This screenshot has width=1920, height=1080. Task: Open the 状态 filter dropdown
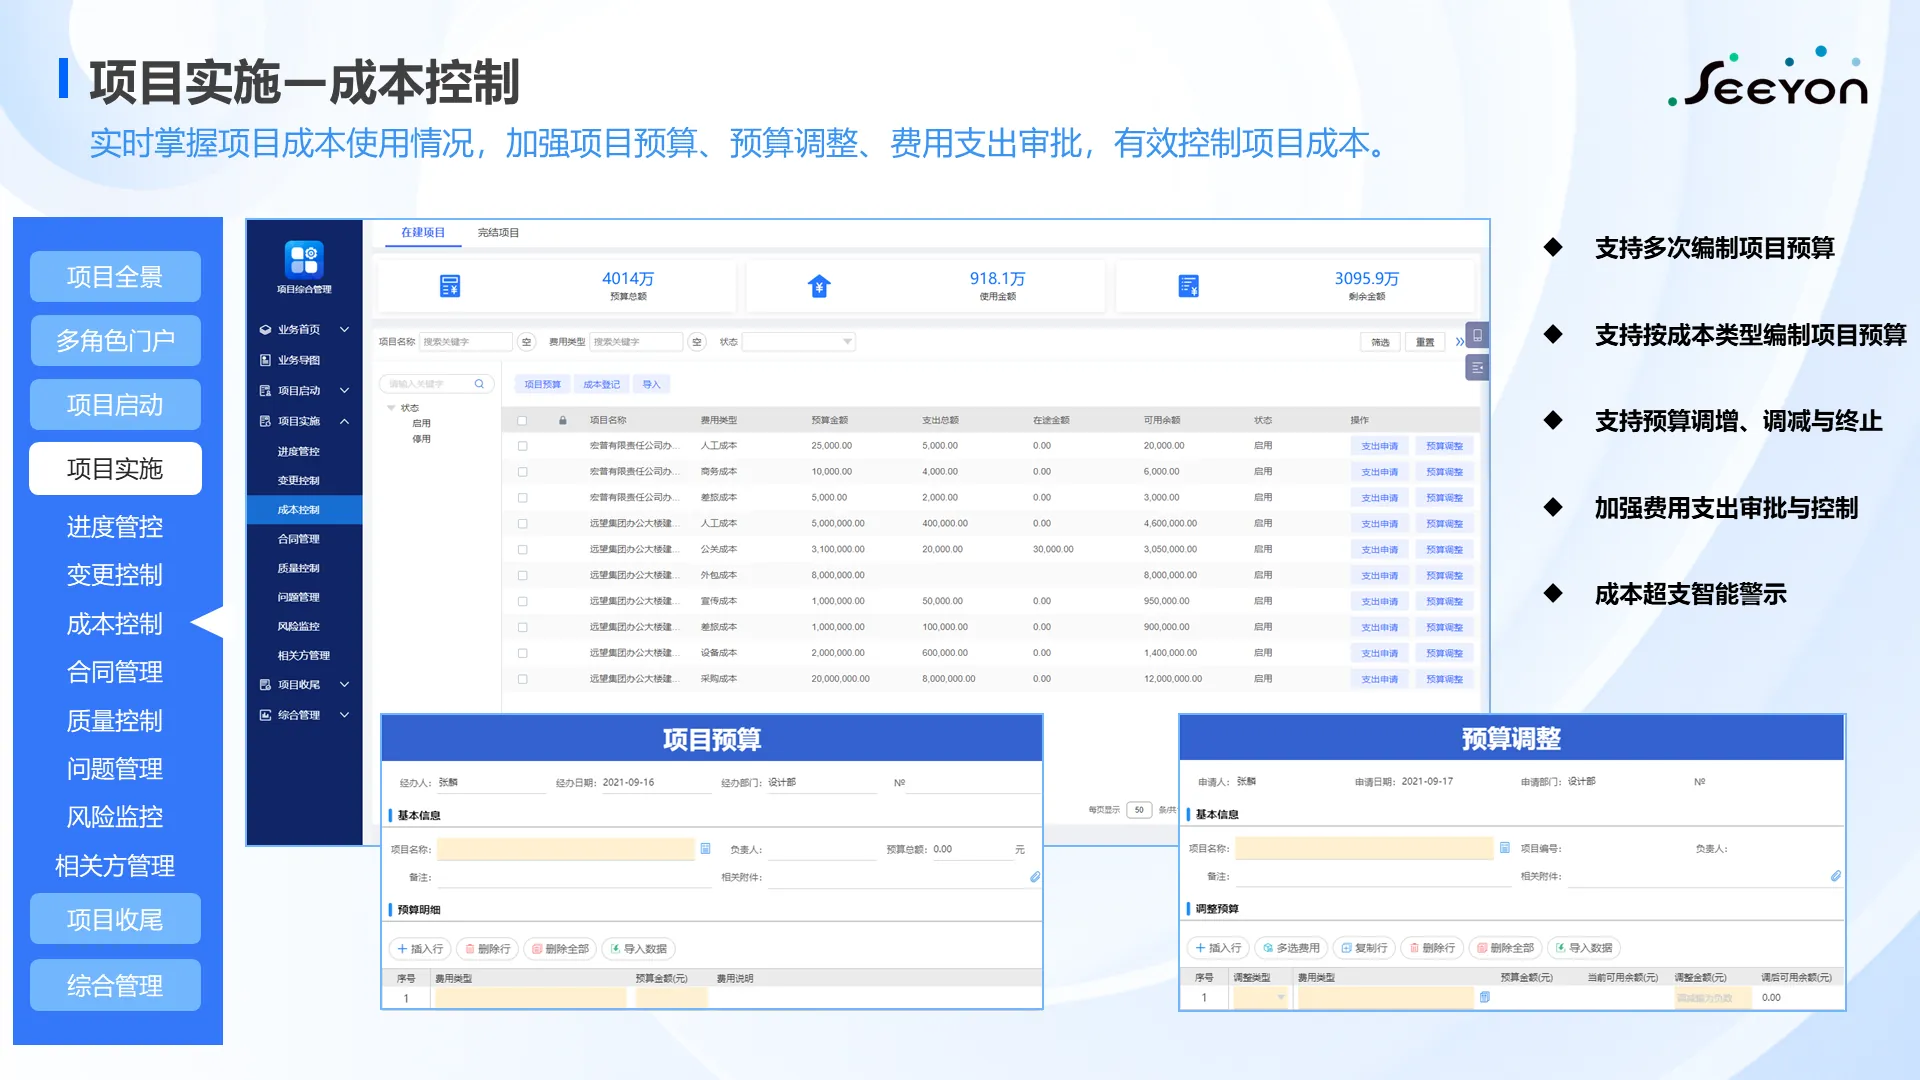tap(798, 342)
